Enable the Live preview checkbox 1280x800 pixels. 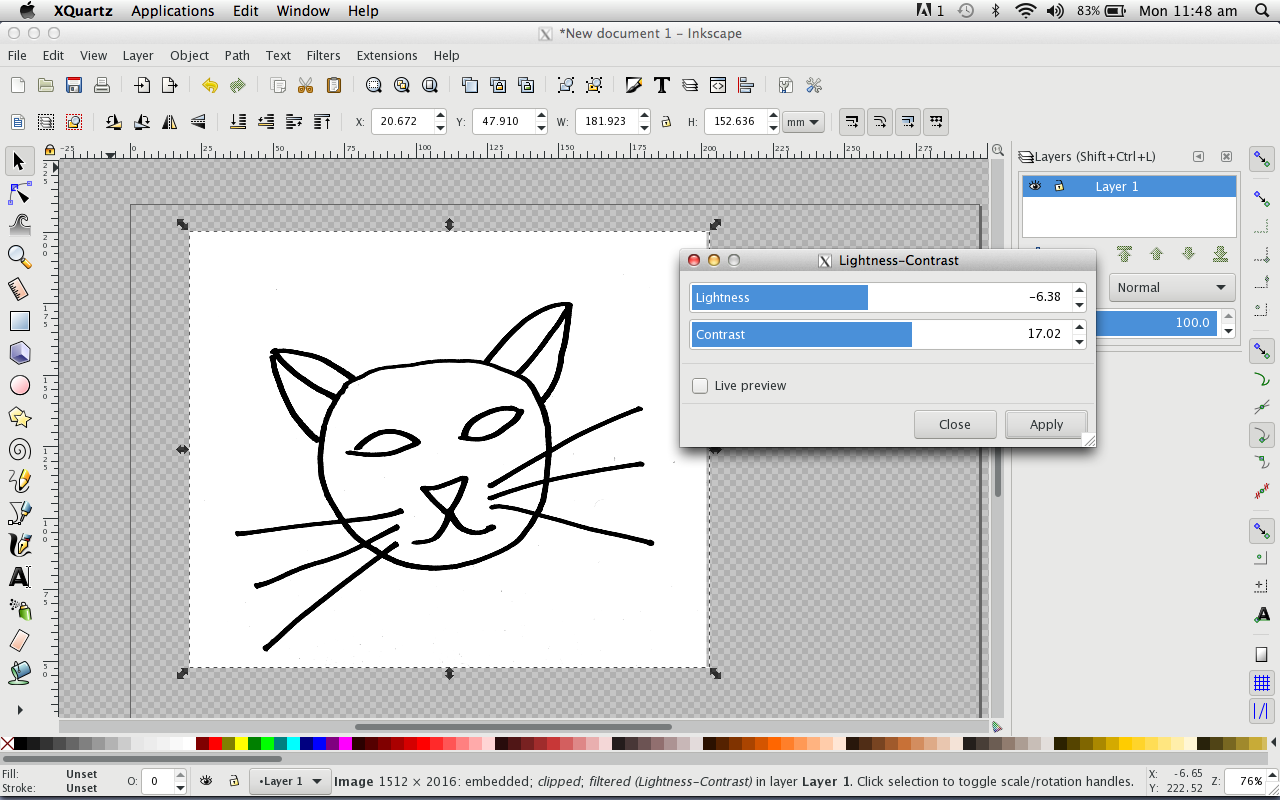[700, 386]
